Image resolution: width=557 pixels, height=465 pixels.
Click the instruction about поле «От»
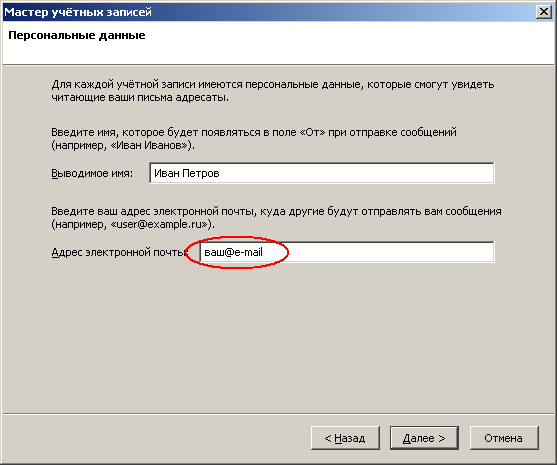point(254,139)
